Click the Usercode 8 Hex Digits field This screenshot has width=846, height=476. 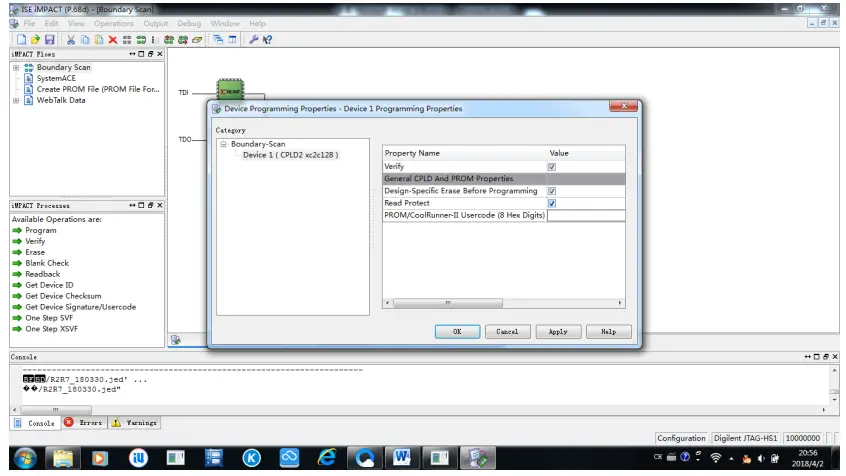point(586,215)
